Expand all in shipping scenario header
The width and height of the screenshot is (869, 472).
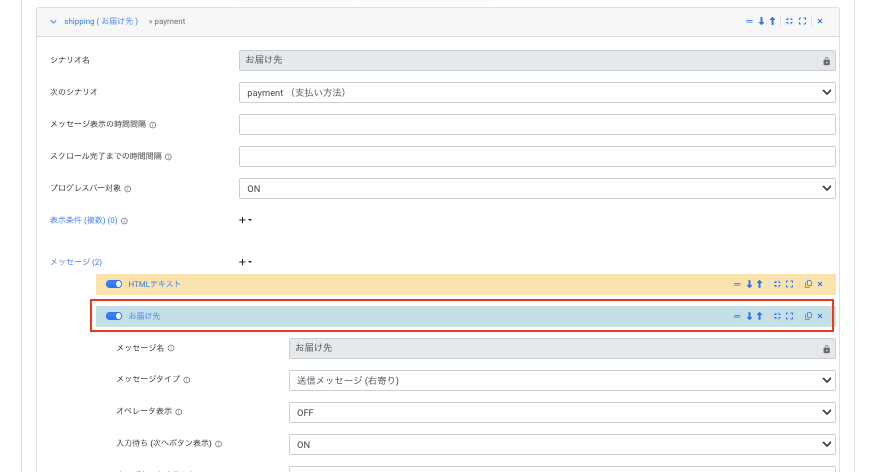click(802, 21)
